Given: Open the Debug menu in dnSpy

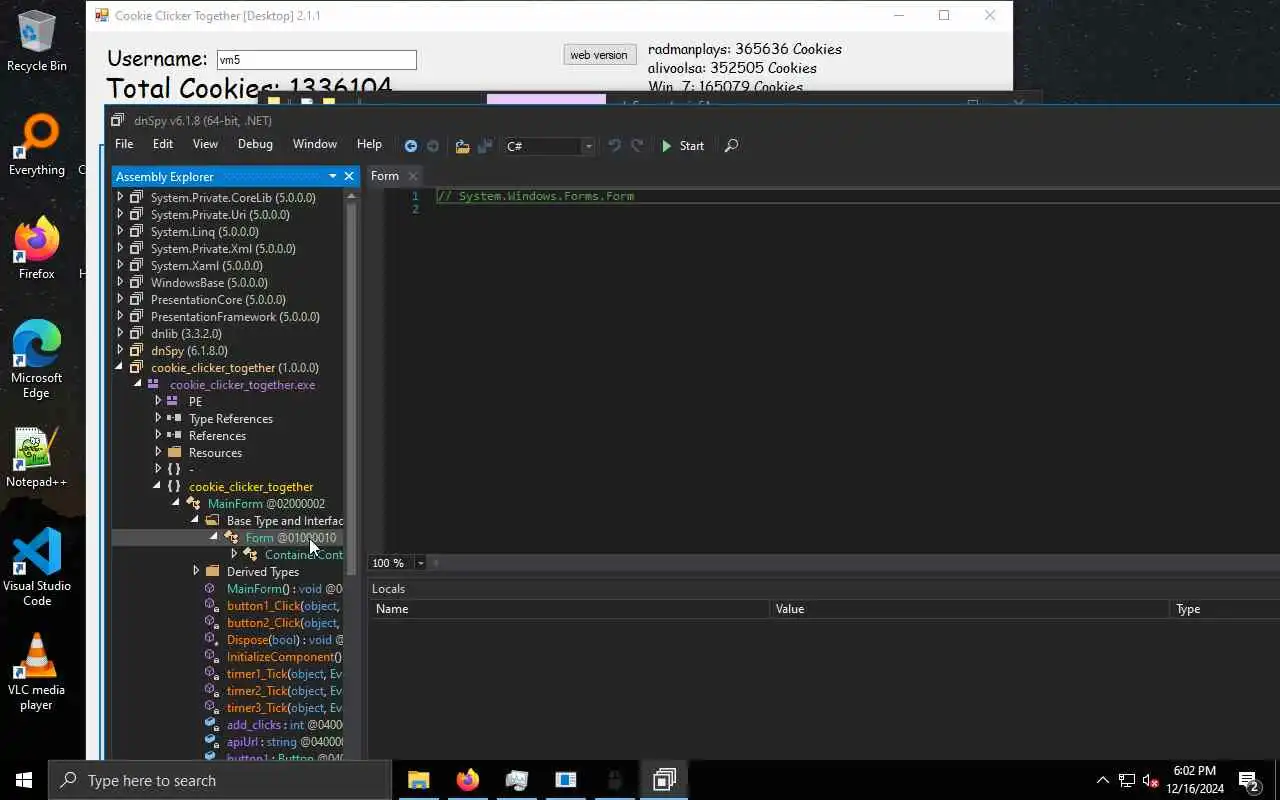Looking at the screenshot, I should [255, 144].
